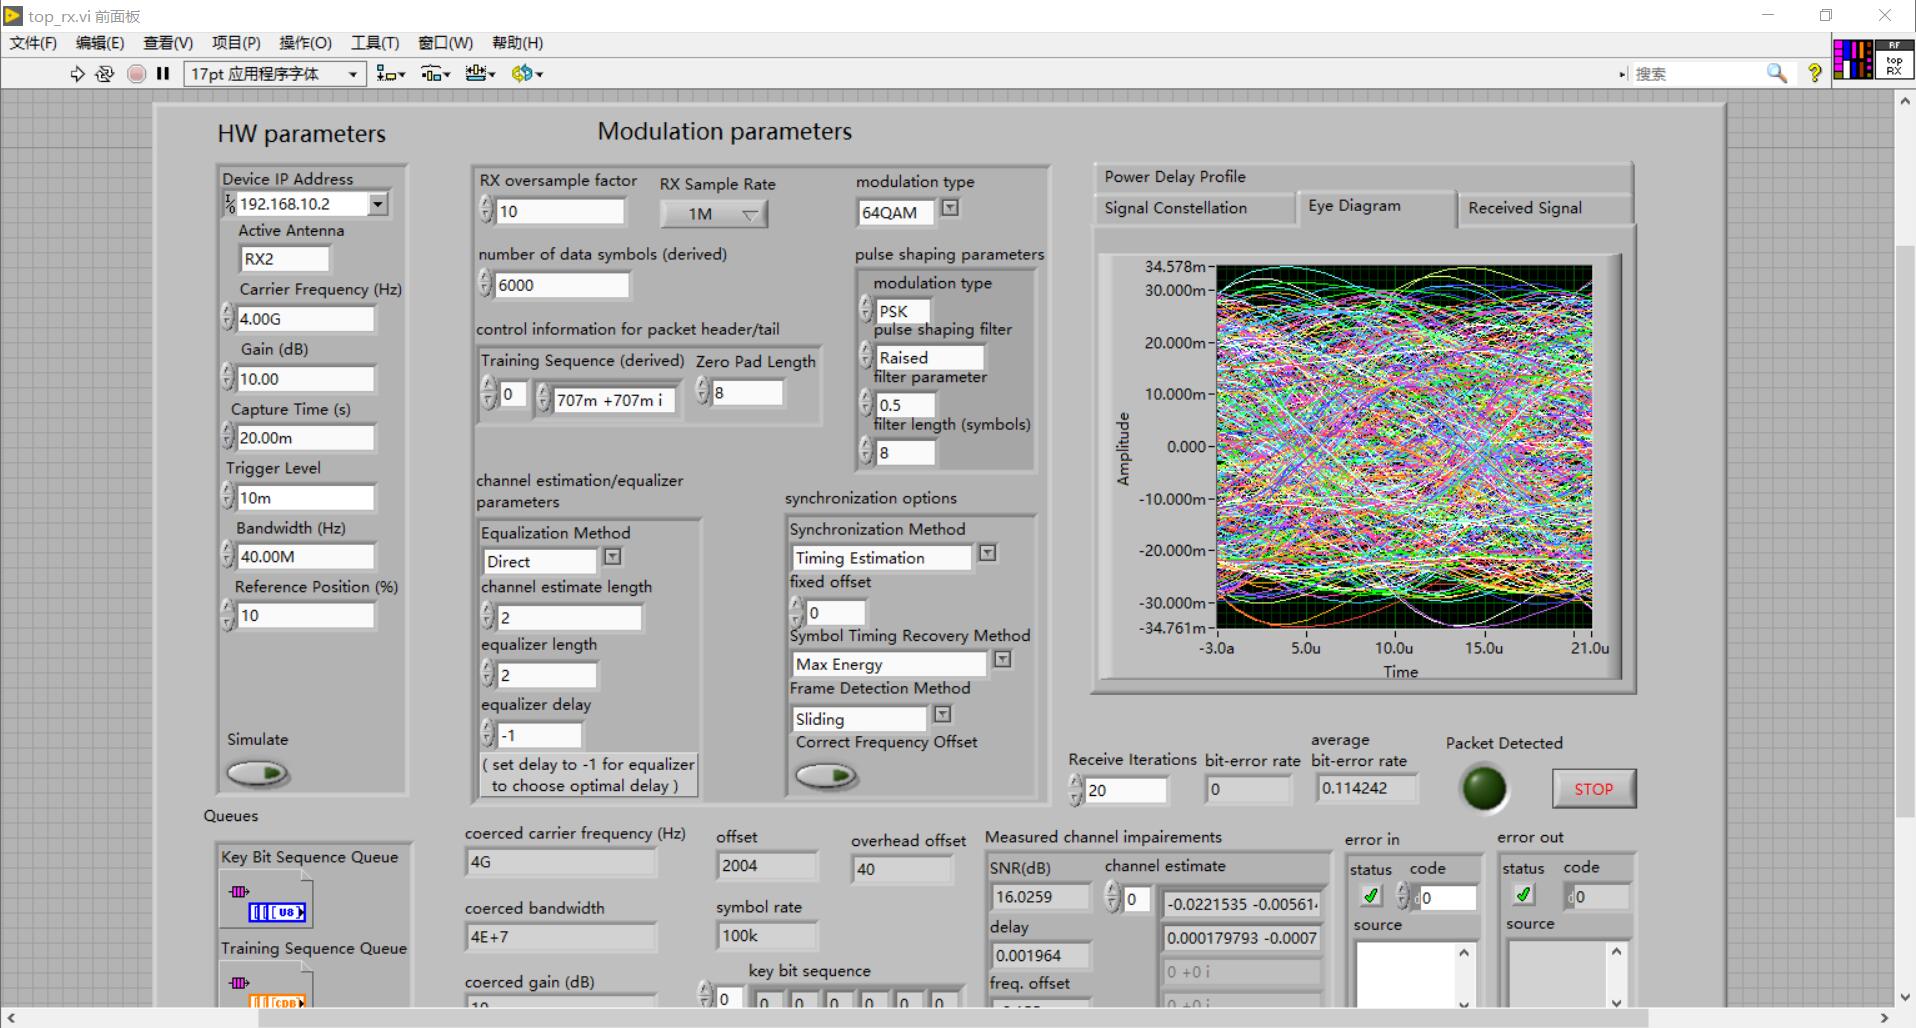Click the Abort Execution red button
This screenshot has width=1916, height=1028.
click(137, 73)
